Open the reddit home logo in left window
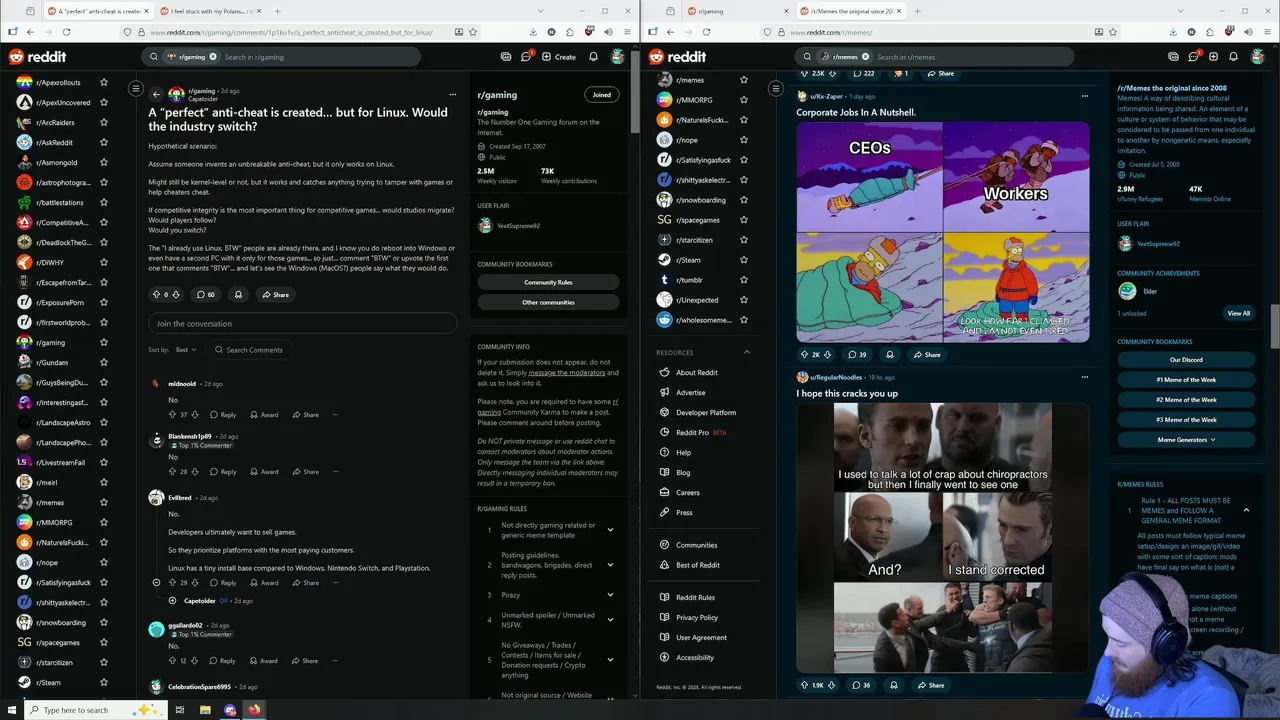Screen dimensions: 1280x720 [36, 57]
